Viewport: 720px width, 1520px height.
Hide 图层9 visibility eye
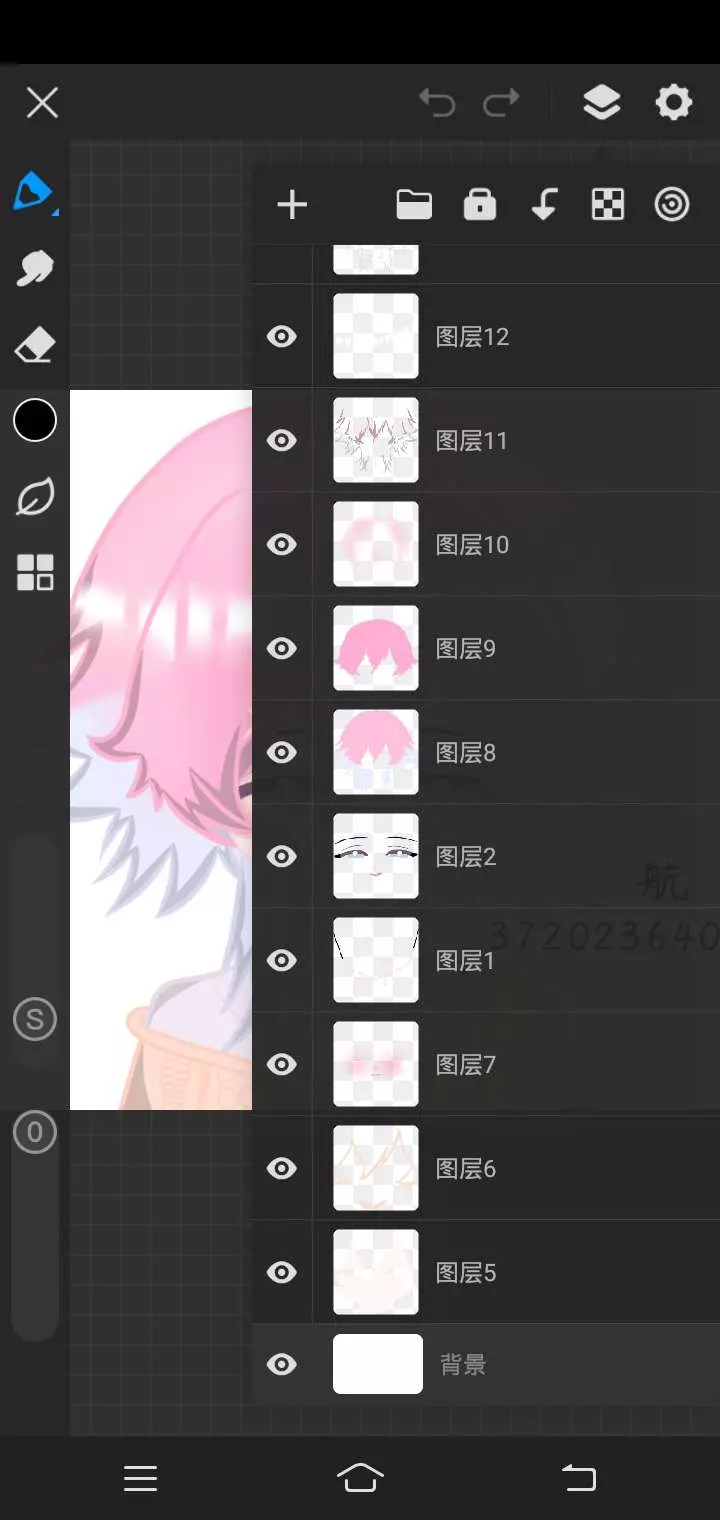pos(282,648)
